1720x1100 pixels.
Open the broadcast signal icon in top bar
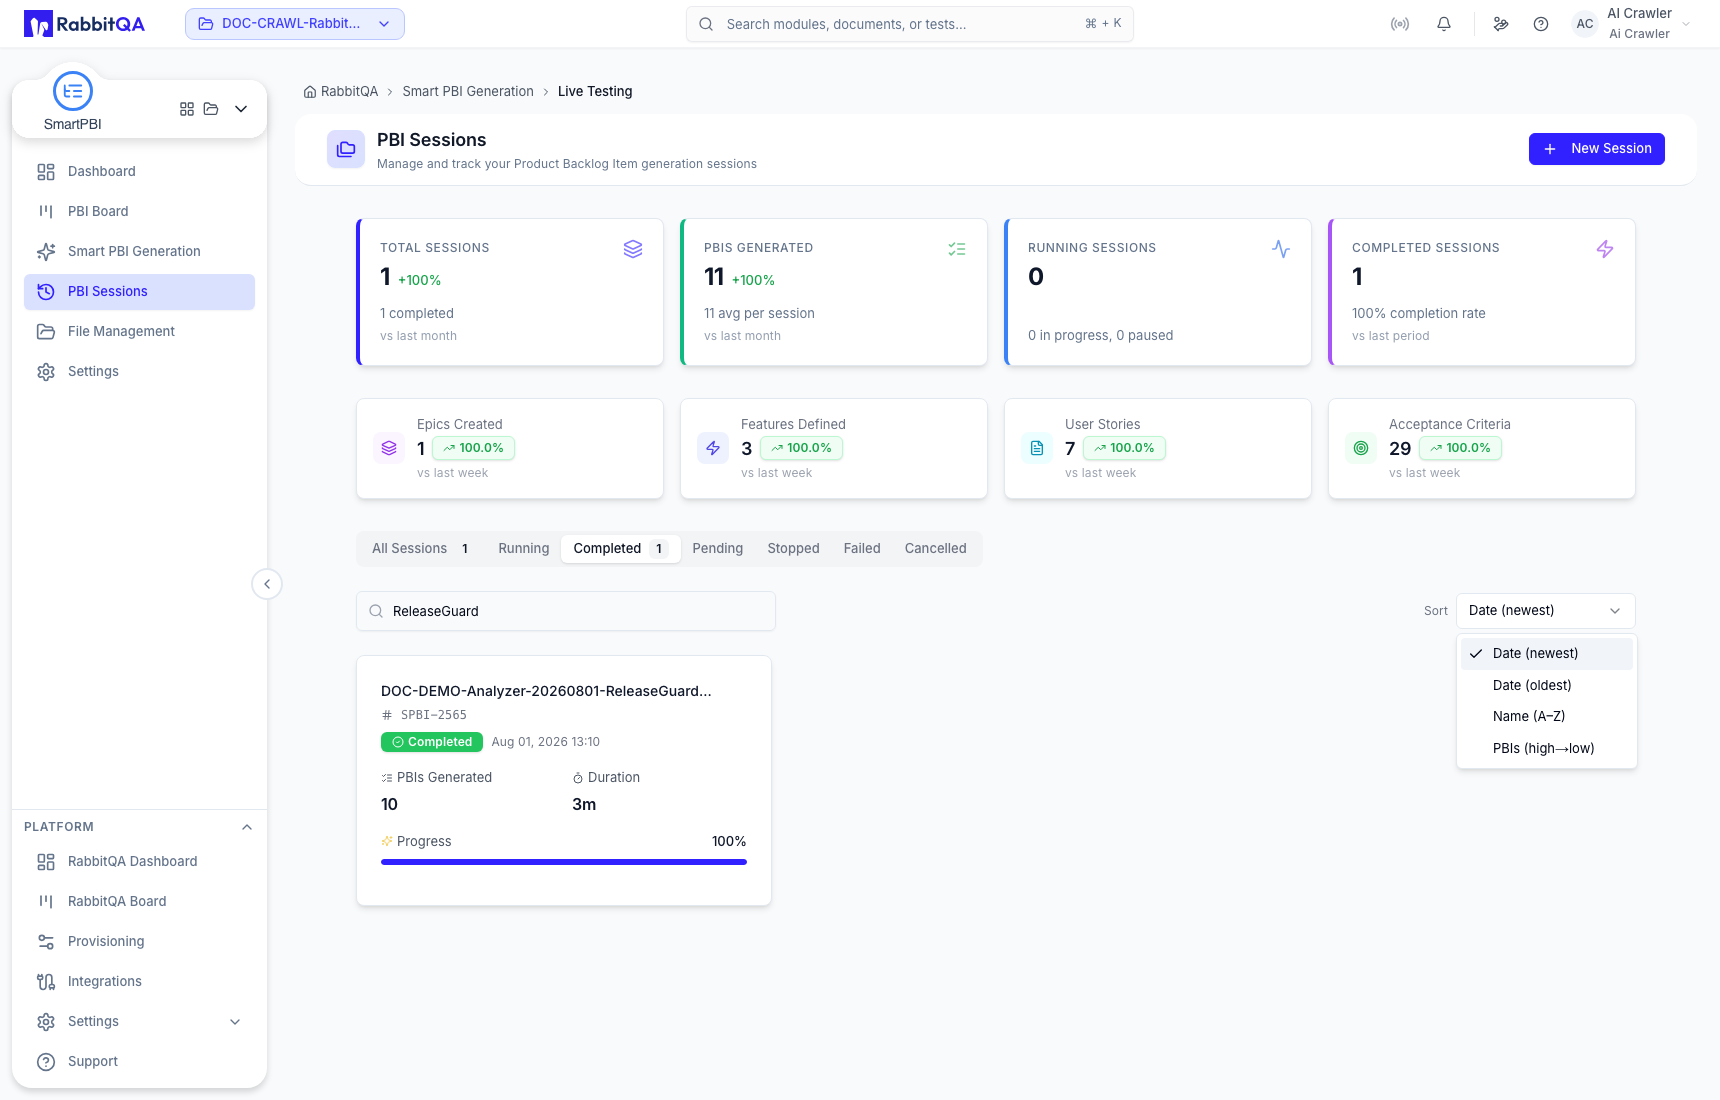pyautogui.click(x=1400, y=24)
